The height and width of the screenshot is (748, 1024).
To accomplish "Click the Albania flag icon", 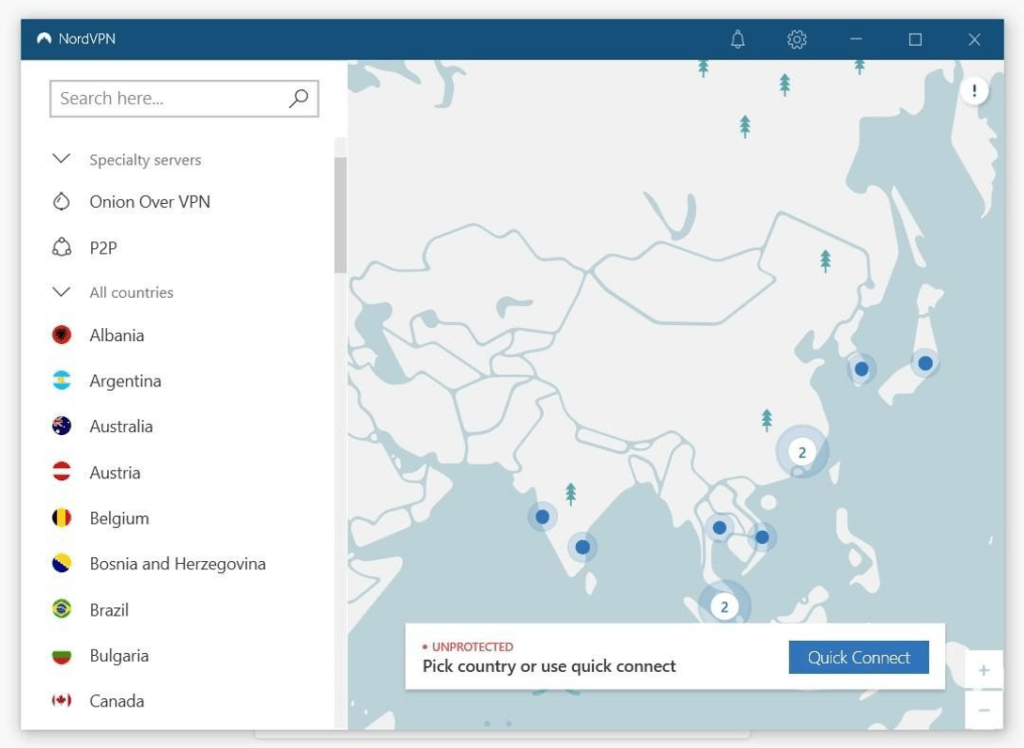I will click(x=61, y=334).
